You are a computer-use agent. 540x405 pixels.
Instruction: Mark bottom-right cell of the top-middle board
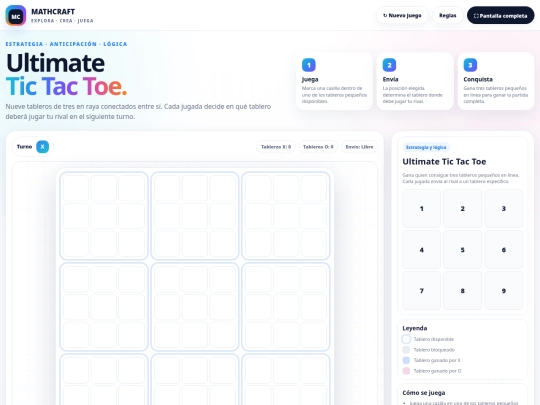tap(223, 243)
